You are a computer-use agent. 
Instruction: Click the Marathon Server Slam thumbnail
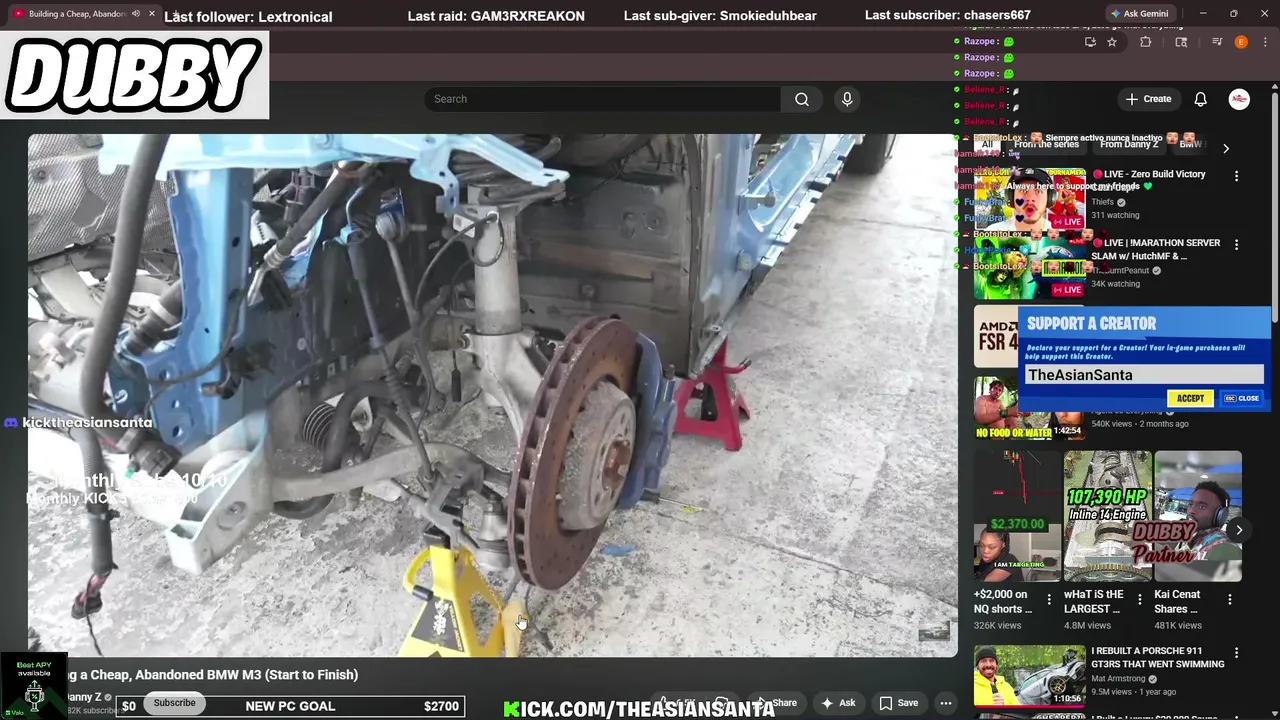pyautogui.click(x=1029, y=268)
